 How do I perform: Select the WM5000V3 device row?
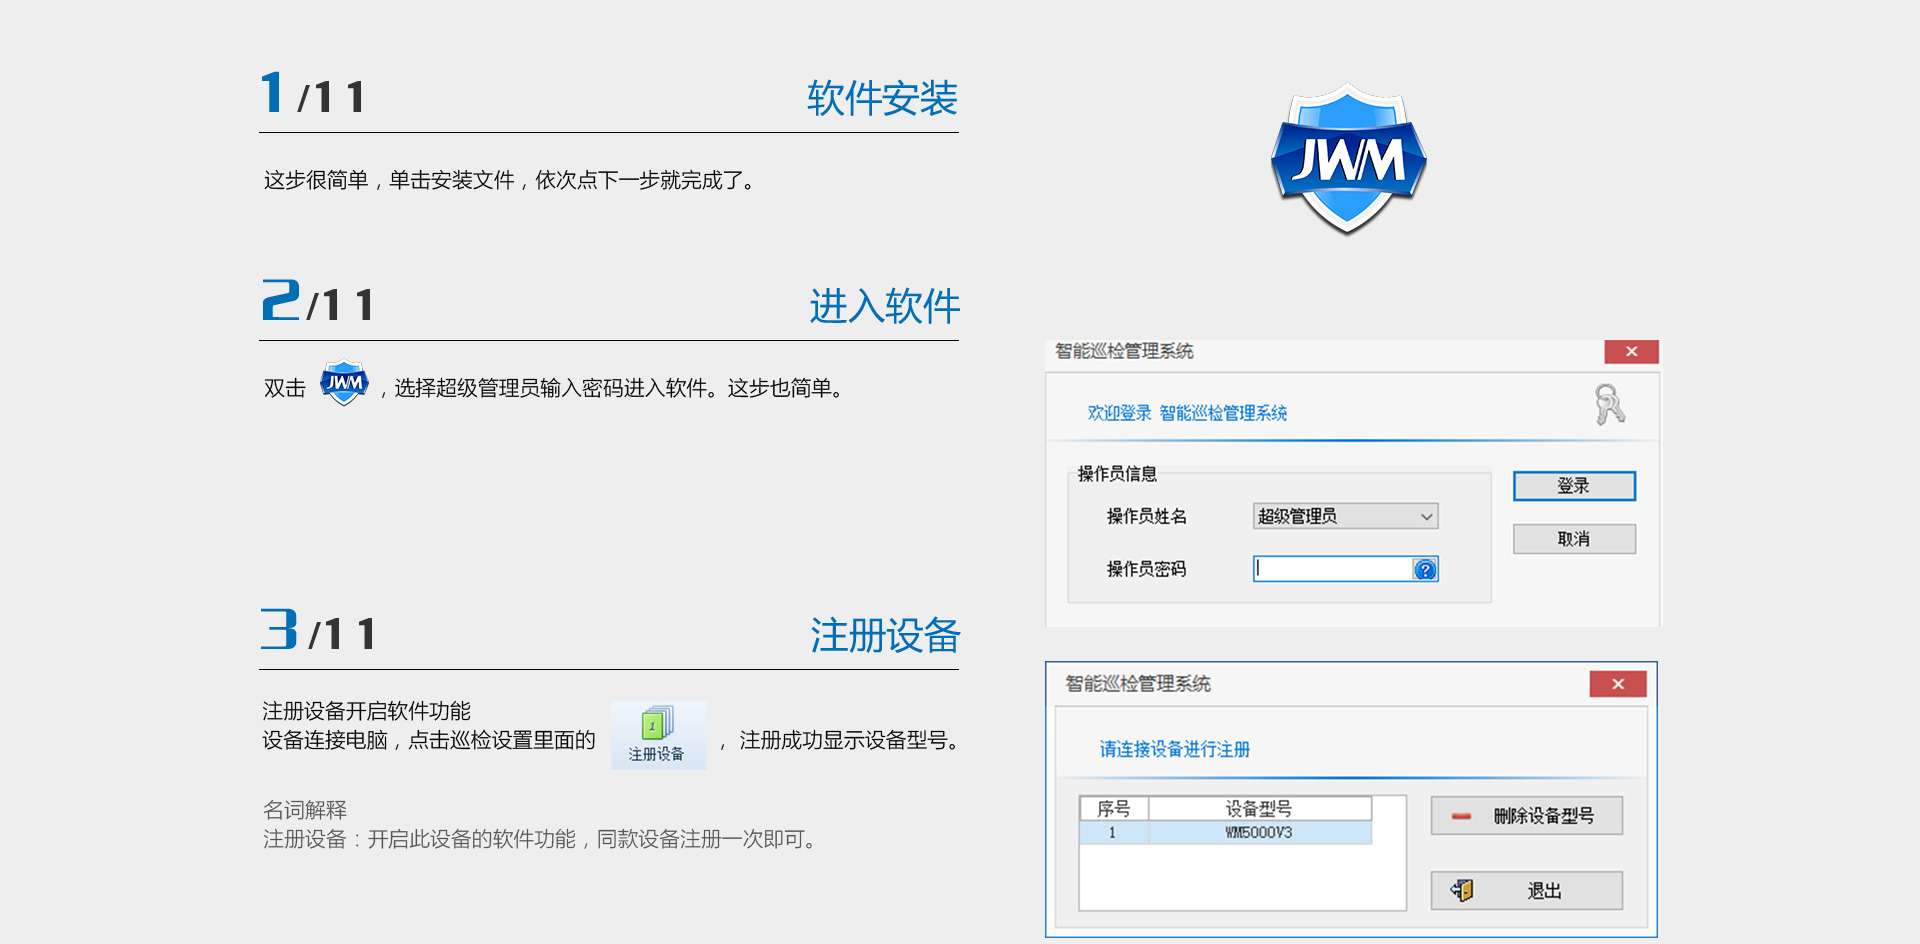(1258, 833)
